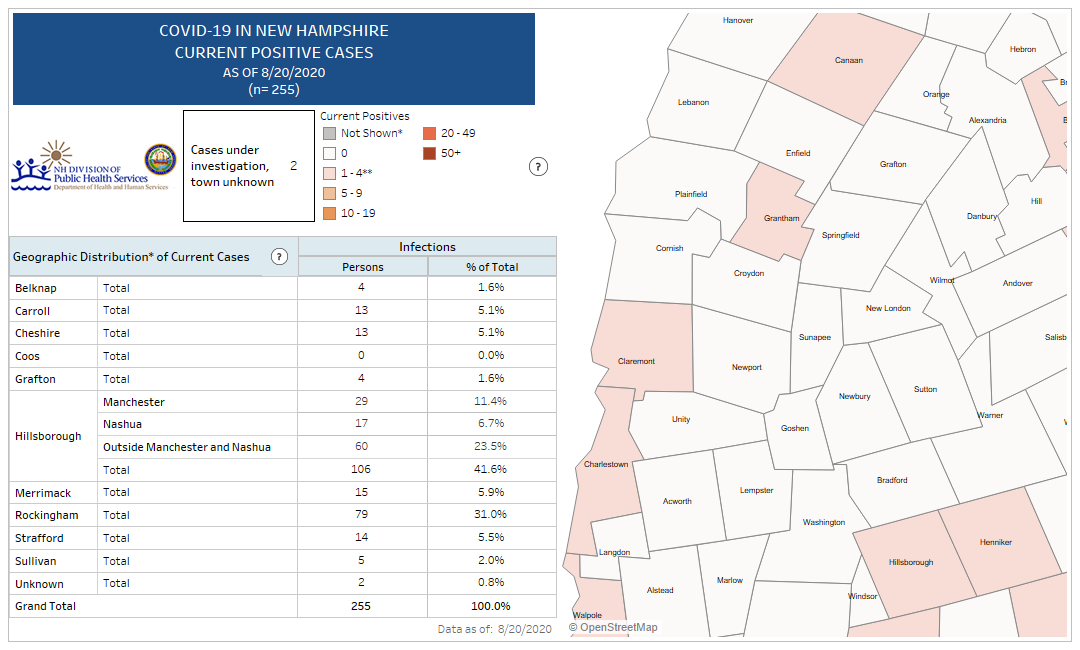Click the help icon beside the legend
The width and height of the screenshot is (1080, 650).
pyautogui.click(x=537, y=166)
